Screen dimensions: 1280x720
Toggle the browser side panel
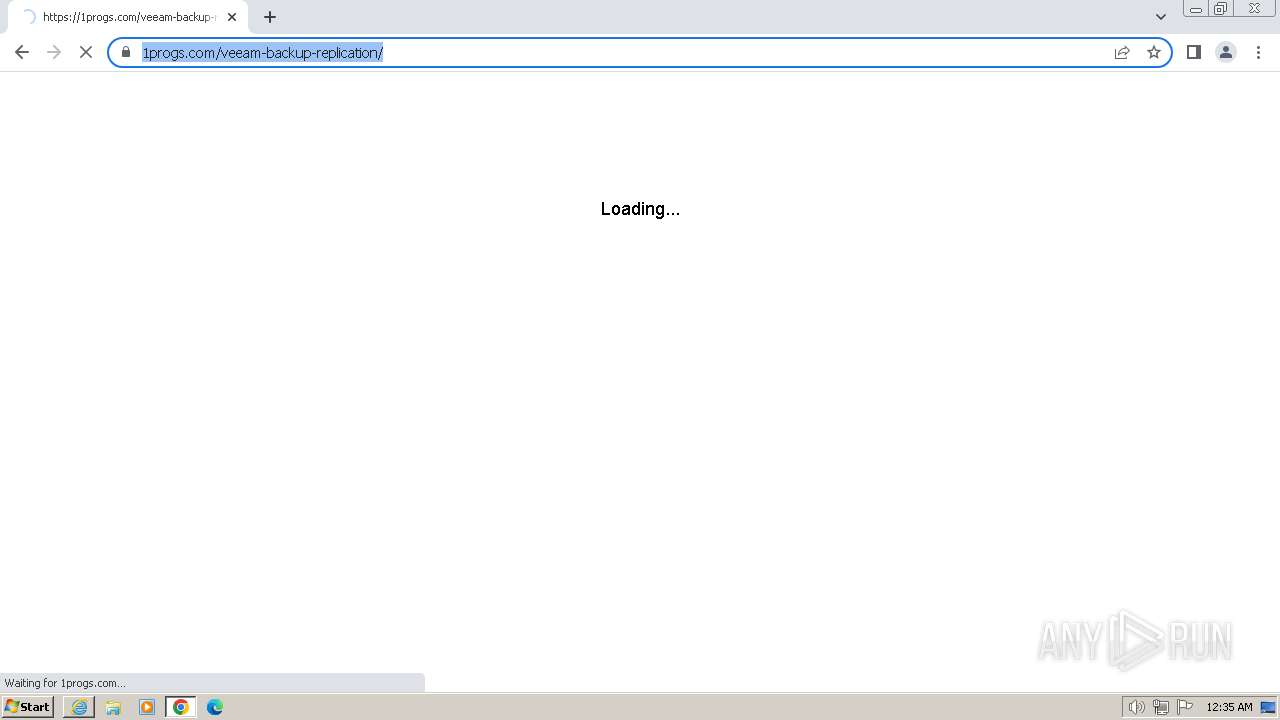click(1194, 52)
